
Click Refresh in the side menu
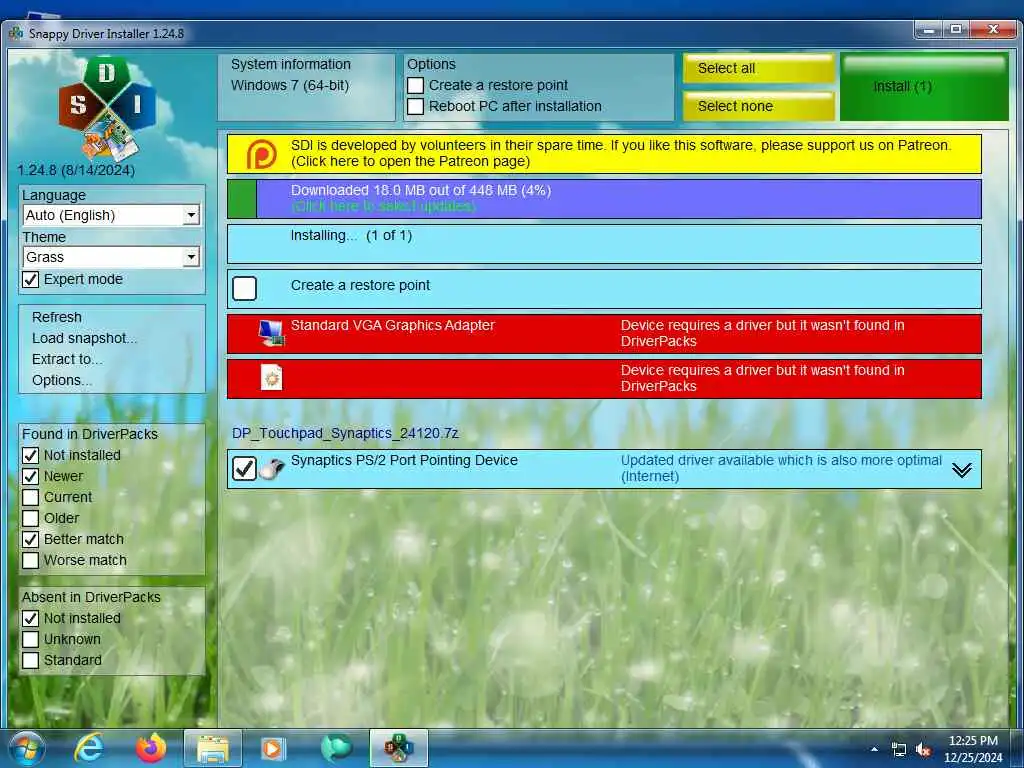pos(57,317)
